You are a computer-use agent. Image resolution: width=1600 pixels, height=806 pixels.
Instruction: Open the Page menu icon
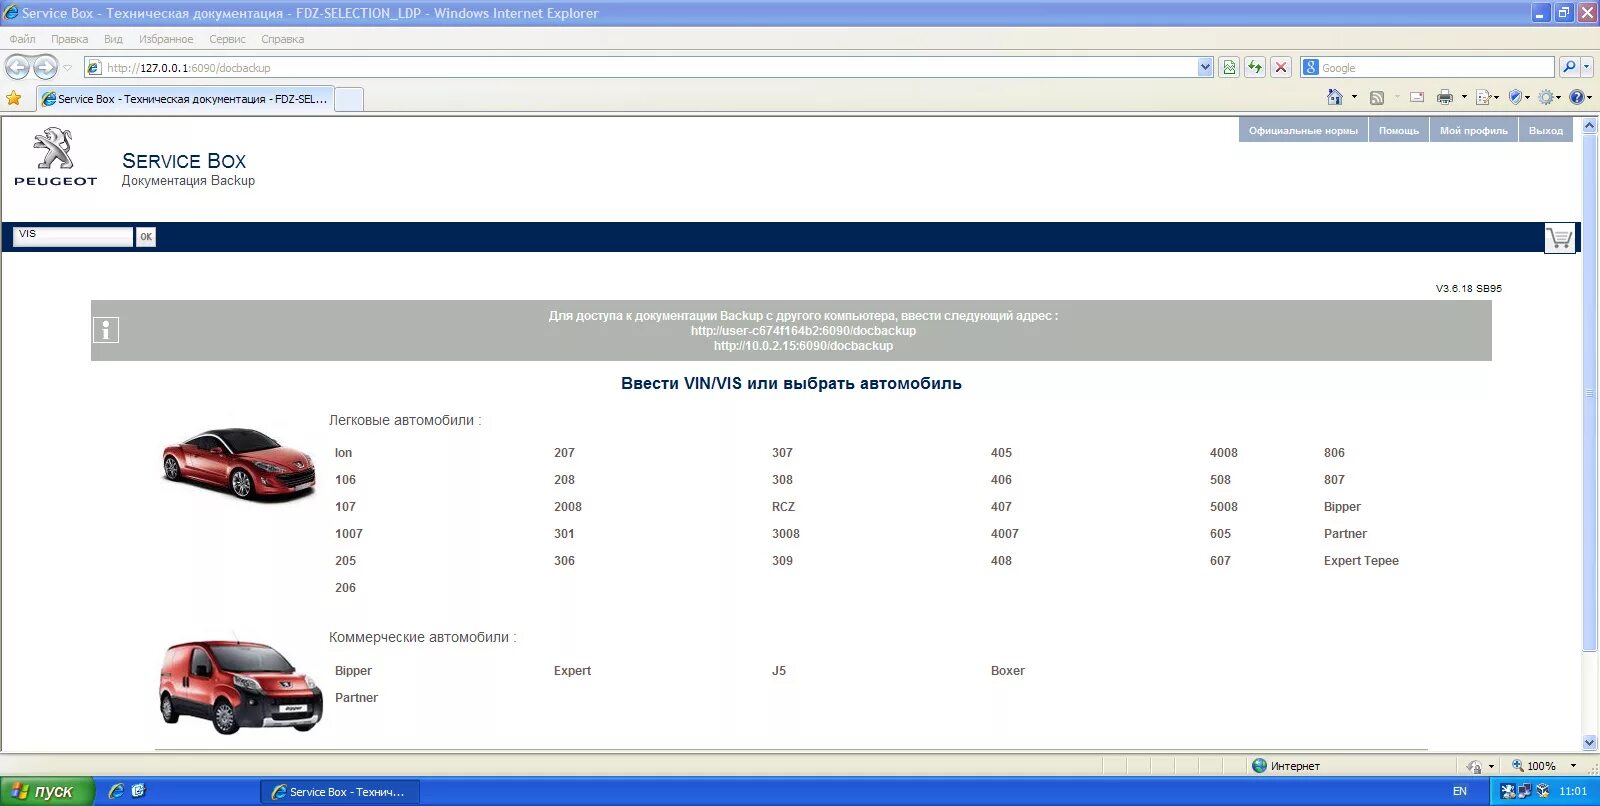click(1483, 97)
